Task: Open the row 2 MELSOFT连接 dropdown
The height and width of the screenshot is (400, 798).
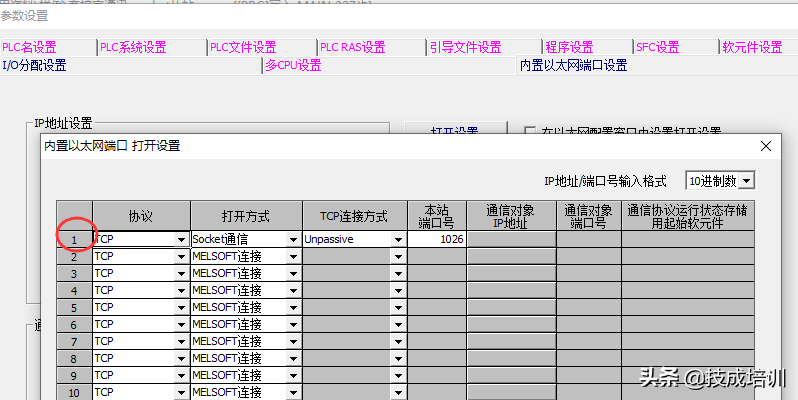Action: pyautogui.click(x=293, y=257)
